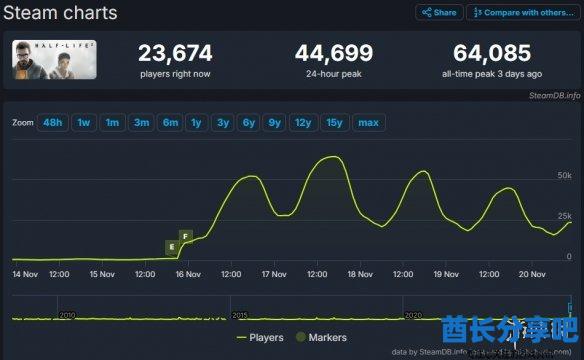The height and width of the screenshot is (360, 584).
Task: Set chart zoom to 15y
Action: click(x=334, y=122)
